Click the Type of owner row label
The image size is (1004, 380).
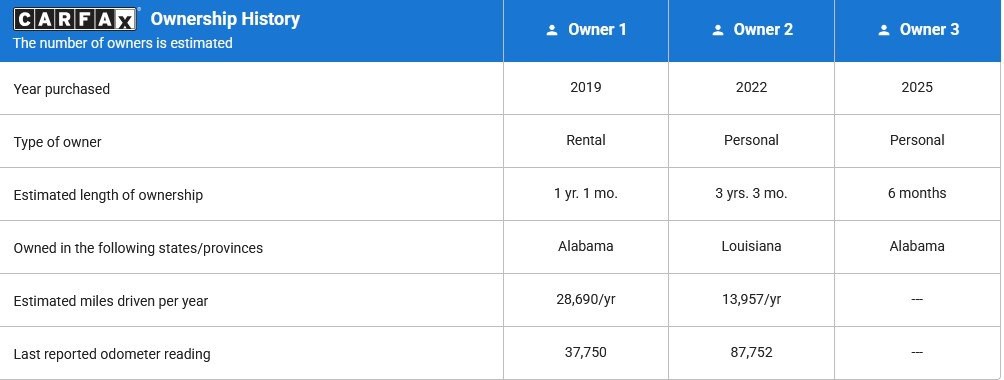click(x=57, y=142)
